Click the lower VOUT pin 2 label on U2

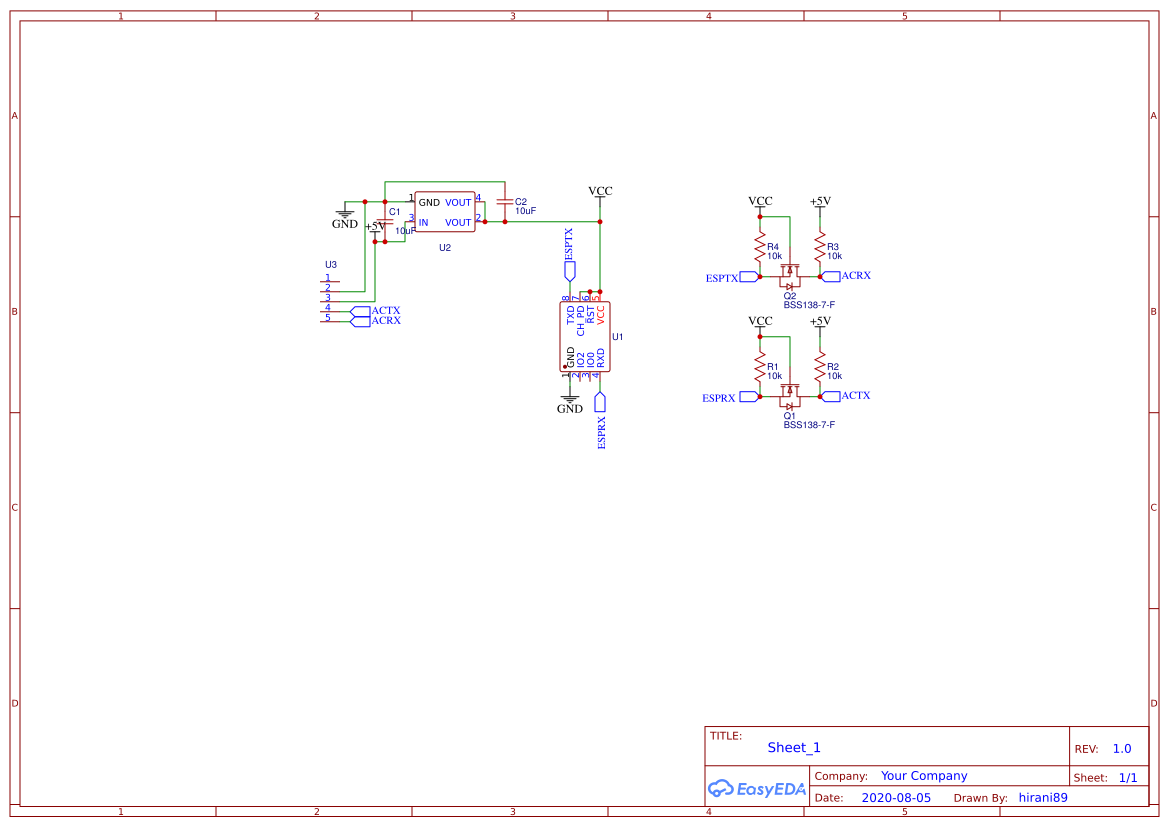pyautogui.click(x=459, y=222)
